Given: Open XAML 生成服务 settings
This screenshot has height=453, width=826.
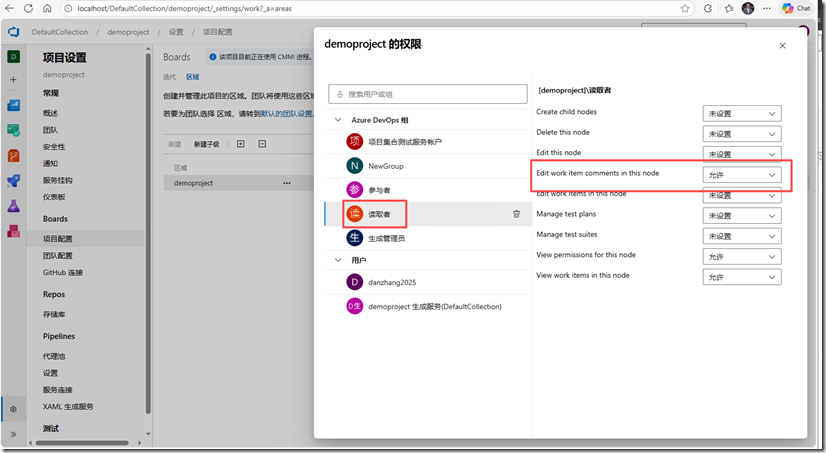Looking at the screenshot, I should (68, 407).
